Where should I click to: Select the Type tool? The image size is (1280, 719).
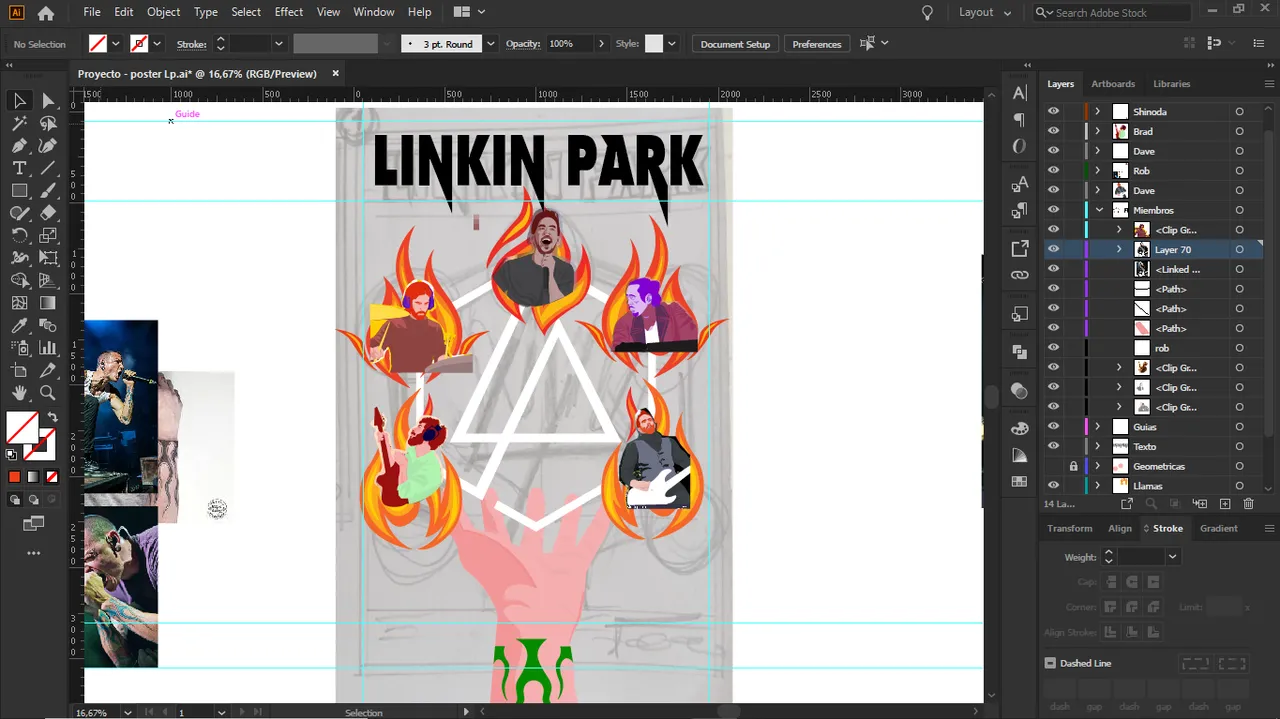point(19,168)
